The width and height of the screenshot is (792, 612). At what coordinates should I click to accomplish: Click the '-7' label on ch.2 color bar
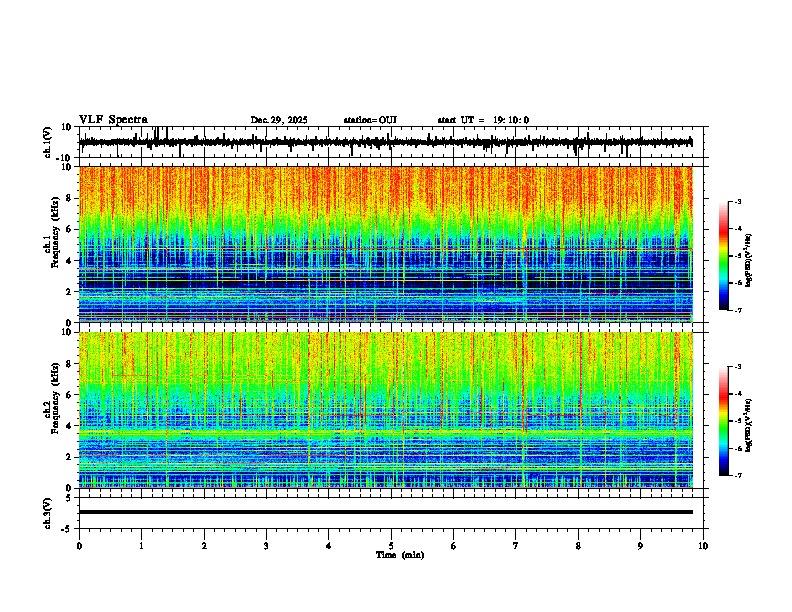click(738, 476)
